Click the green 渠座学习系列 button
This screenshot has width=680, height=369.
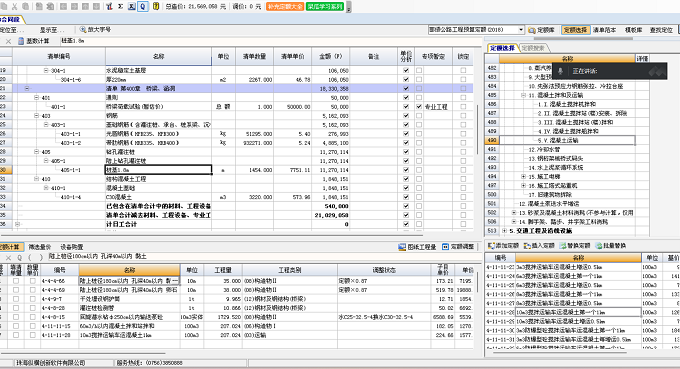pyautogui.click(x=325, y=7)
